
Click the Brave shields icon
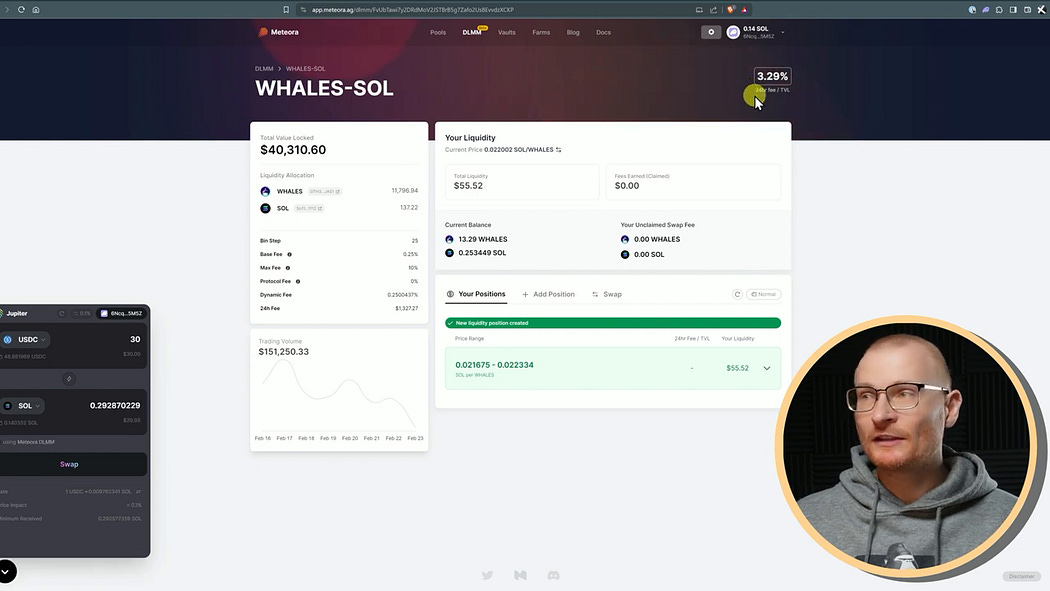(730, 9)
